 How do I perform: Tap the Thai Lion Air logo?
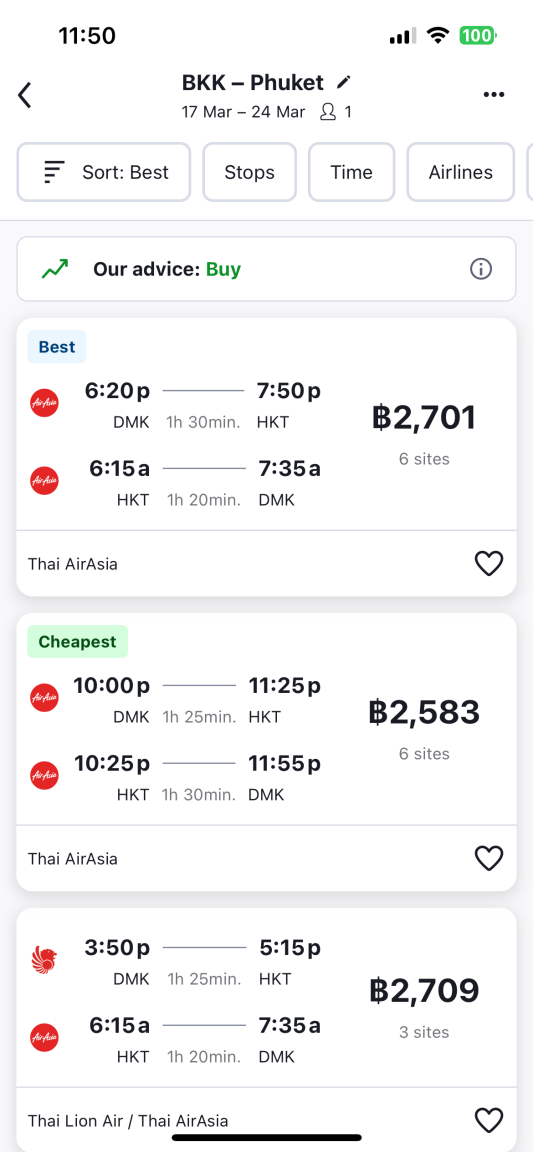tap(44, 959)
